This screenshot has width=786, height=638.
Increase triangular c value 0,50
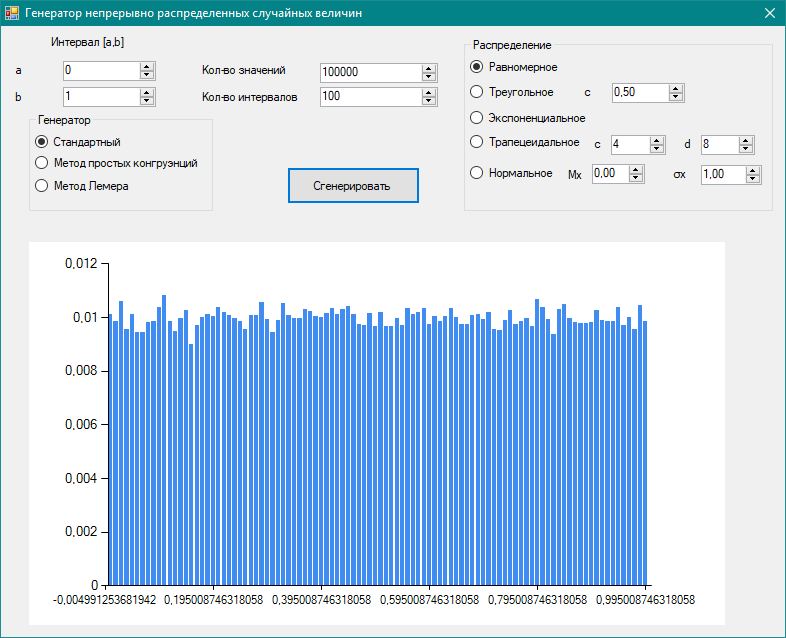pyautogui.click(x=676, y=89)
